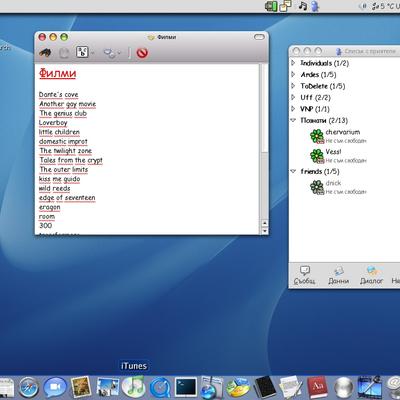Open iTunes from the Dock
Screen dimensions: 400x400
pos(133,387)
